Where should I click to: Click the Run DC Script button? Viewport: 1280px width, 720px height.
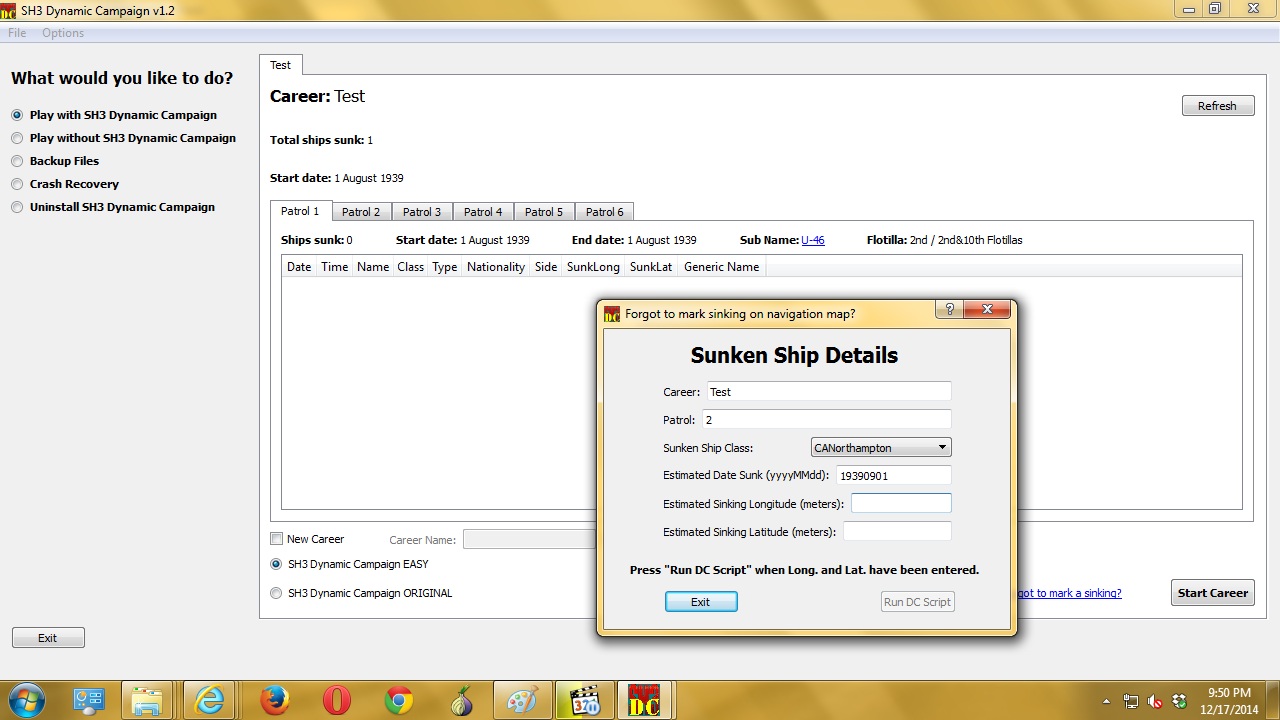pyautogui.click(x=918, y=602)
